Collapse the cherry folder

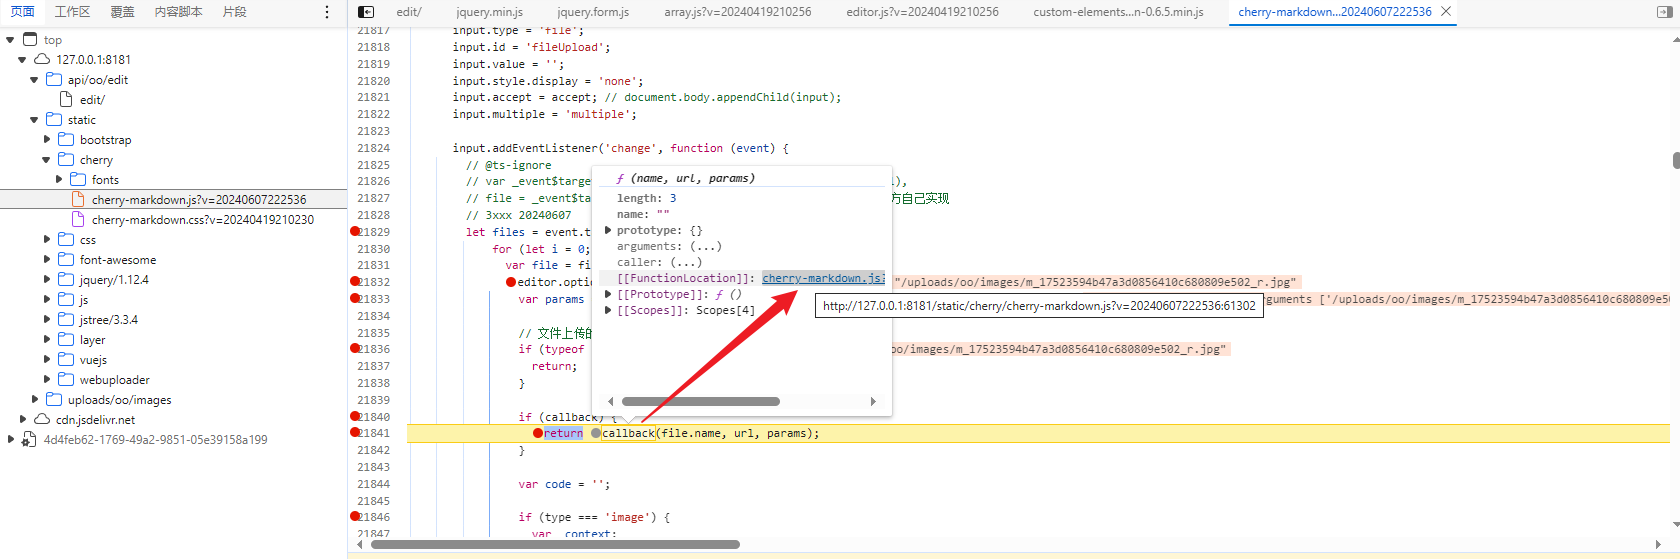click(46, 160)
